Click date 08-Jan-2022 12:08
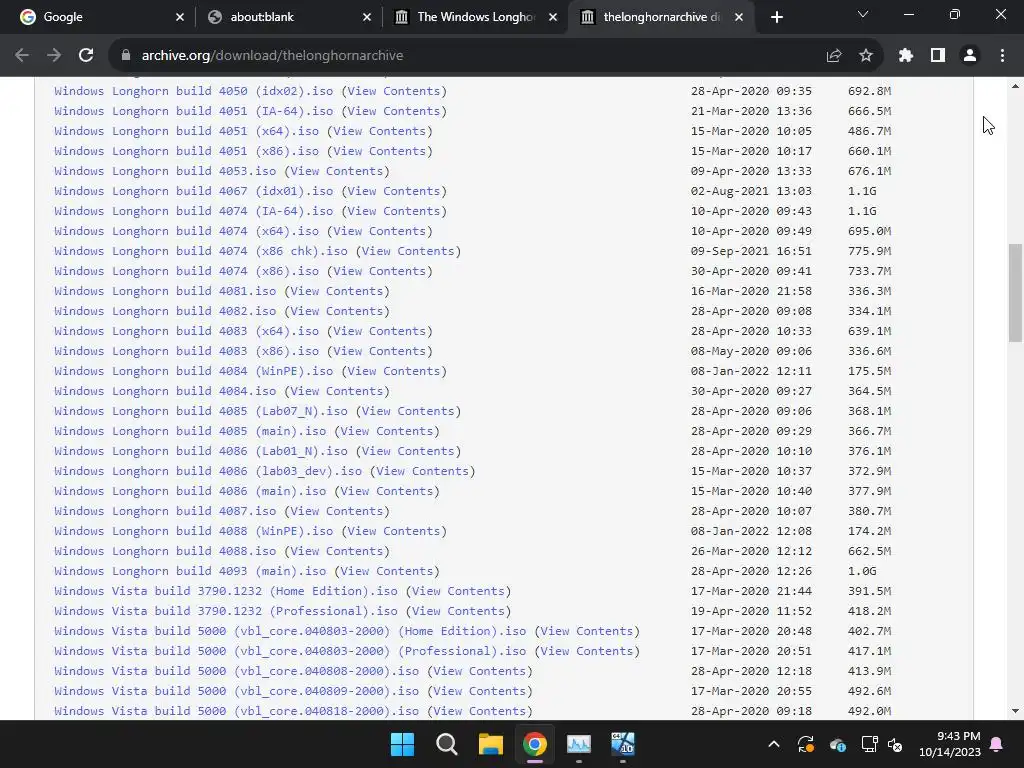Image resolution: width=1024 pixels, height=768 pixels. coord(751,531)
